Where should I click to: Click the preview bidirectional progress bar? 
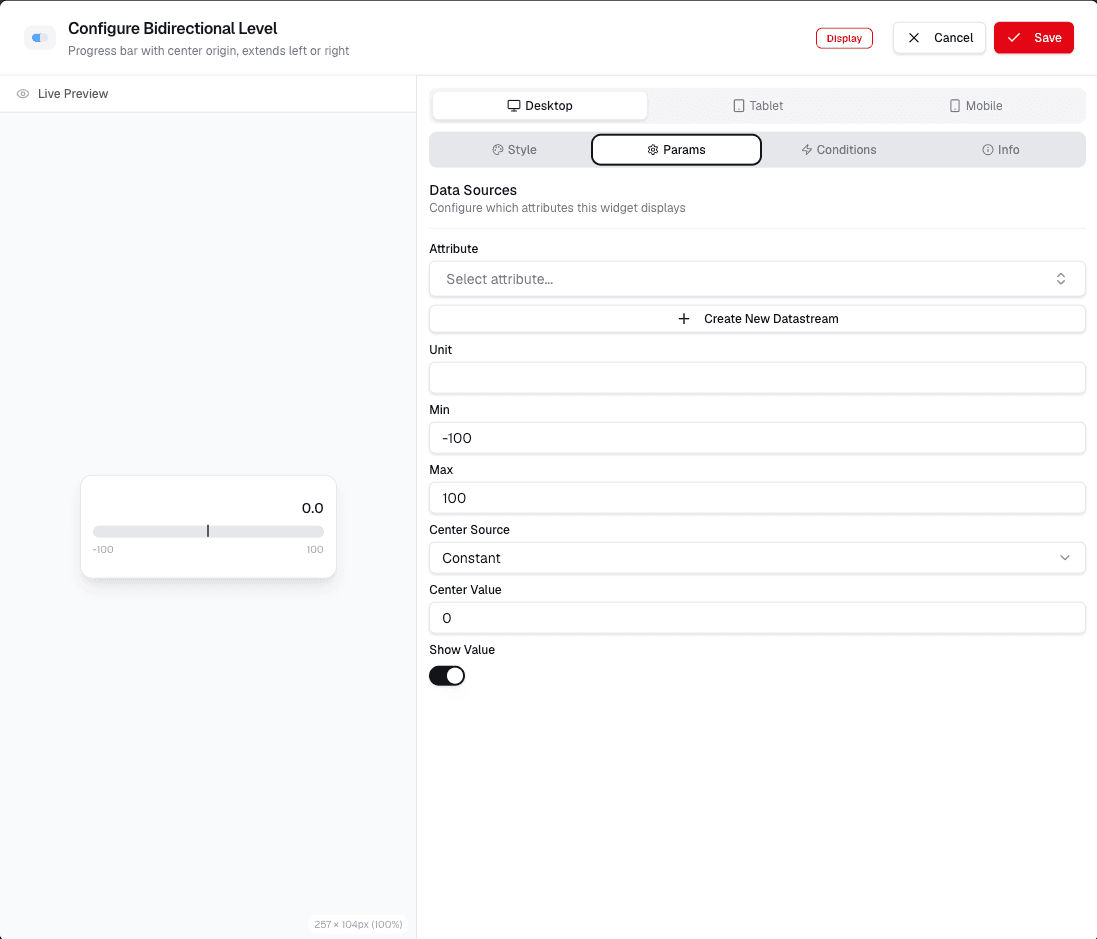(x=208, y=532)
